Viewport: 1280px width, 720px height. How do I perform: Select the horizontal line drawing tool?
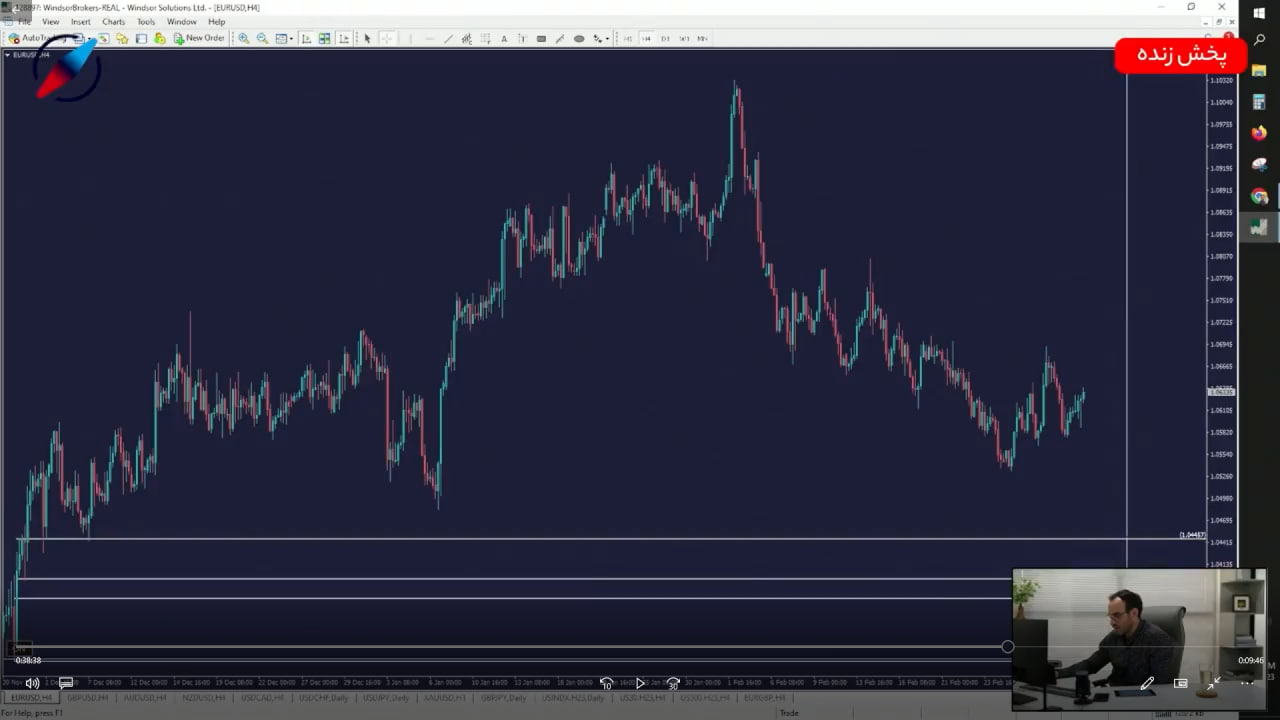[430, 38]
